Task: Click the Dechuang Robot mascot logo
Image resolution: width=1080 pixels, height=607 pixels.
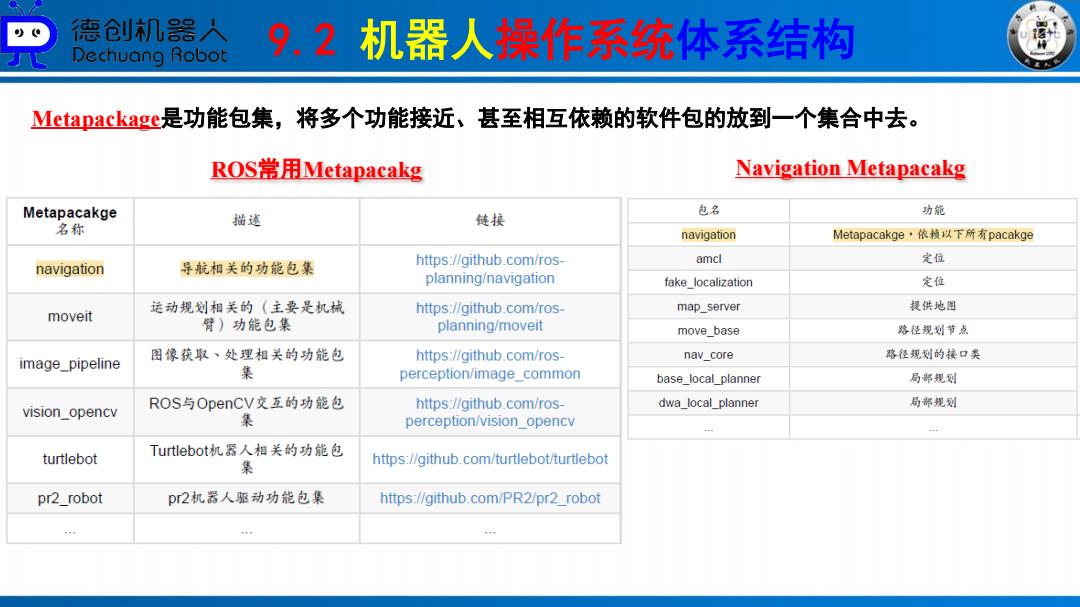Action: (x=28, y=34)
